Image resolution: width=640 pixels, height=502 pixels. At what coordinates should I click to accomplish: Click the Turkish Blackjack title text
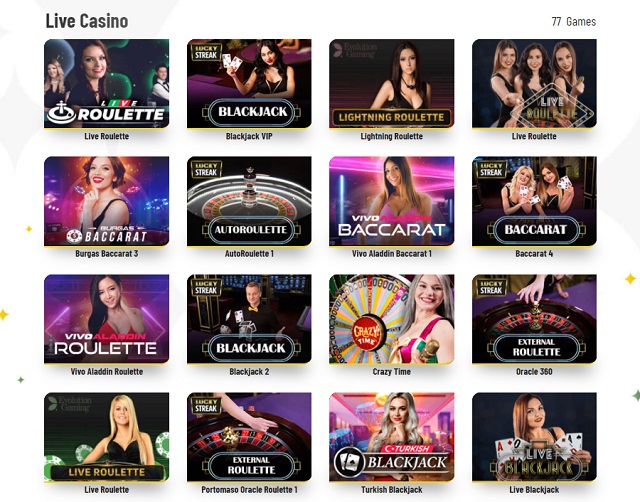(391, 490)
